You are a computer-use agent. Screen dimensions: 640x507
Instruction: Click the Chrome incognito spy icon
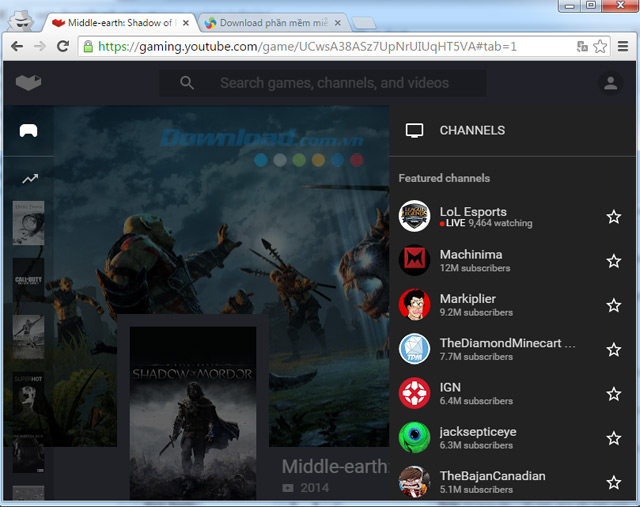pos(20,20)
